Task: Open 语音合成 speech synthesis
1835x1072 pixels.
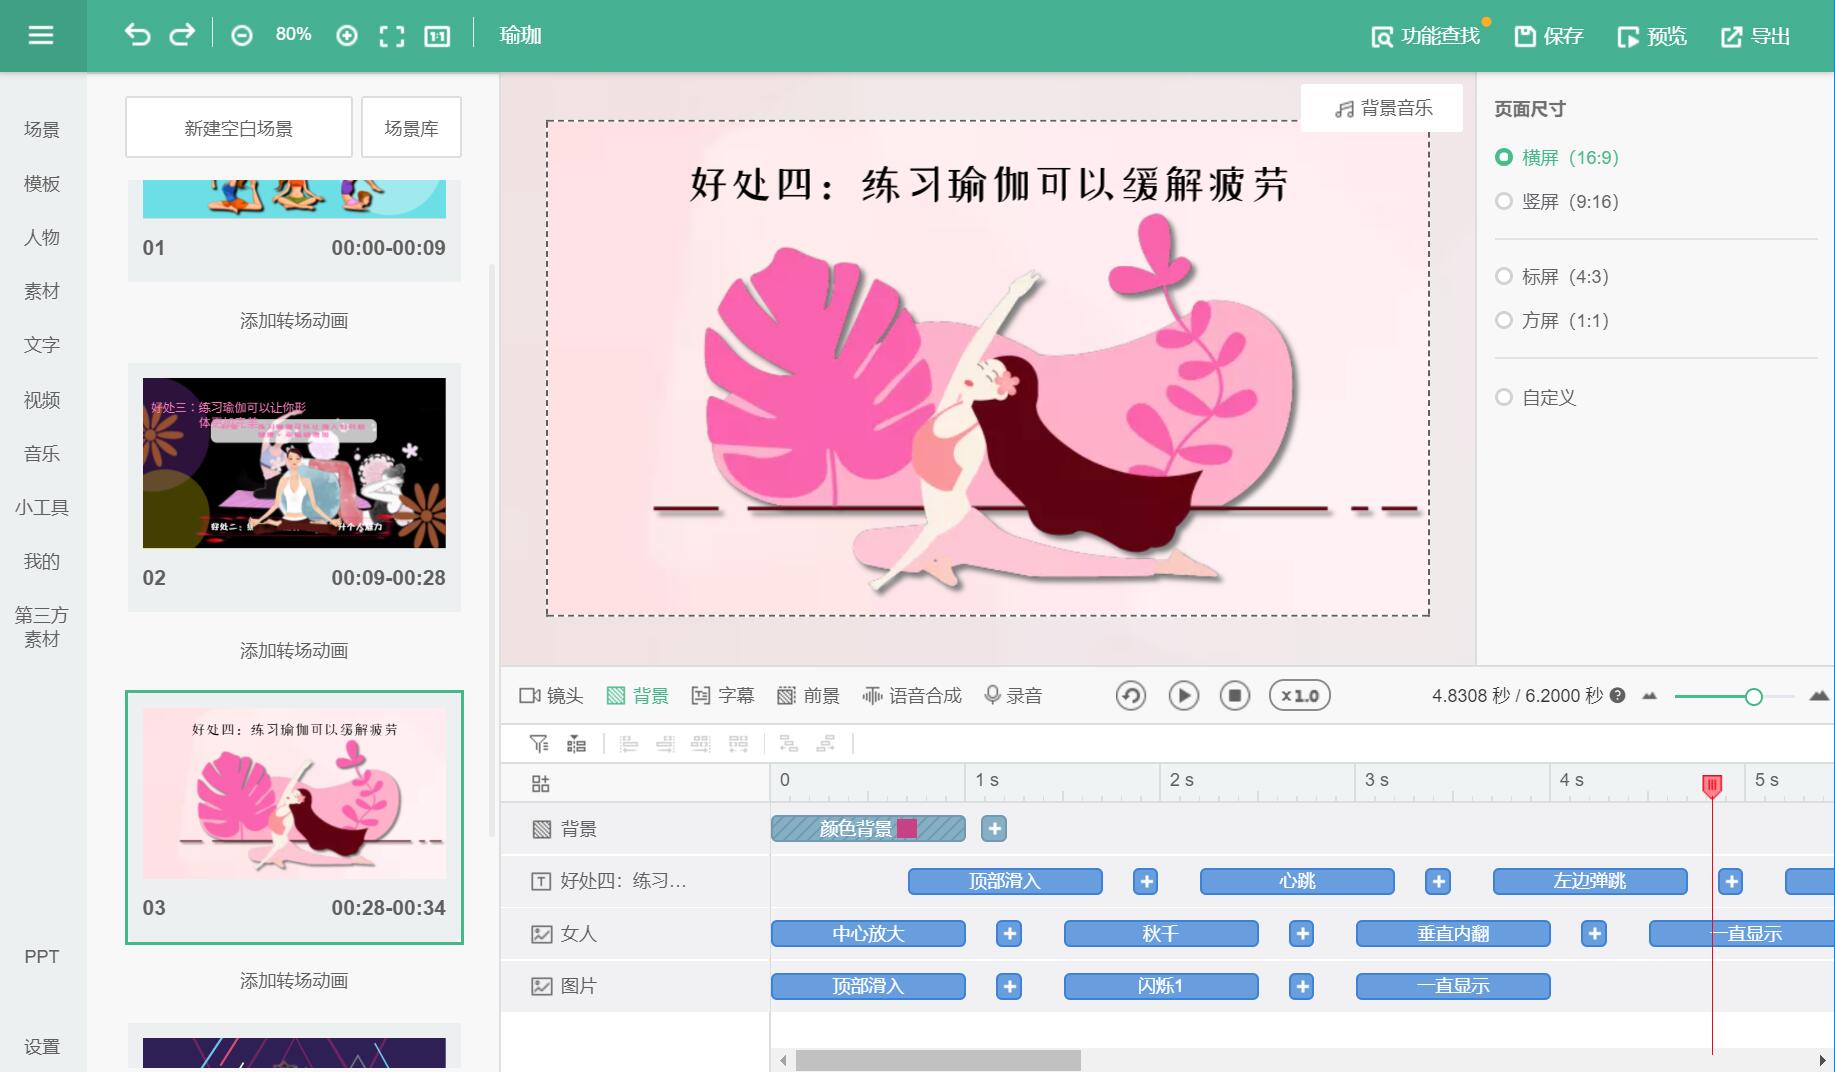Action: point(912,695)
